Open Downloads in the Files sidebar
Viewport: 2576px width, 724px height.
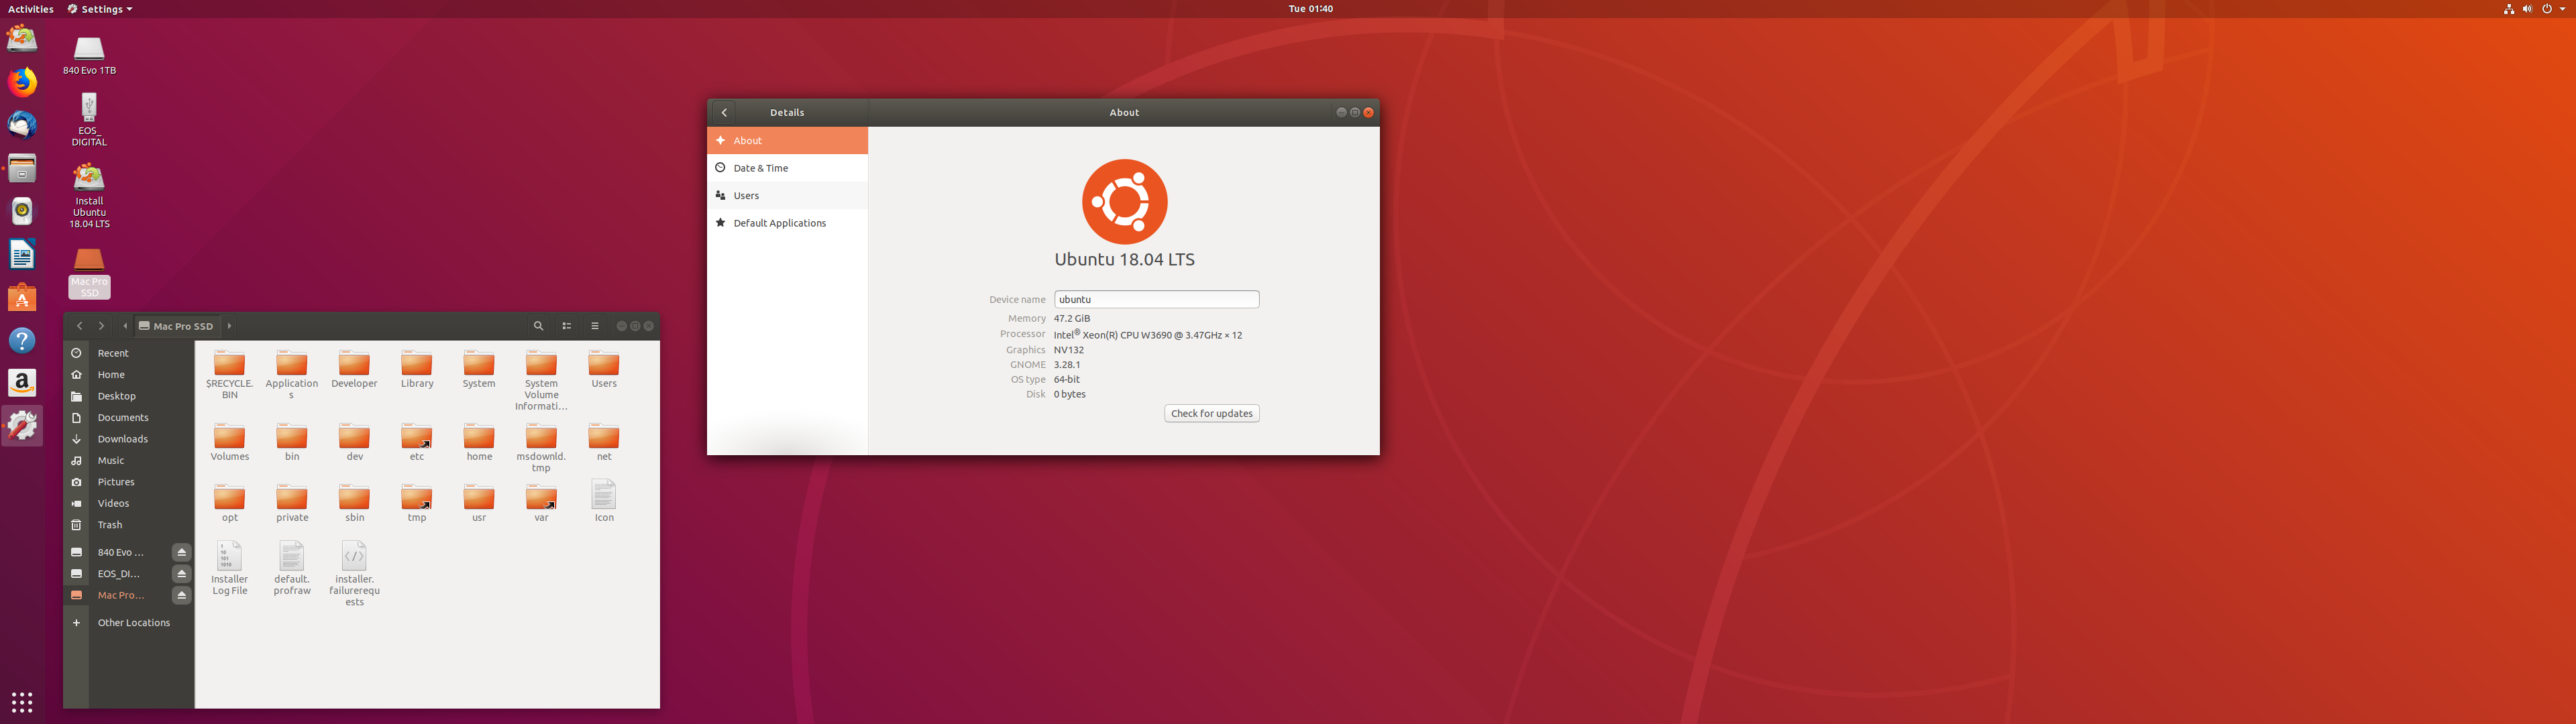click(130, 439)
